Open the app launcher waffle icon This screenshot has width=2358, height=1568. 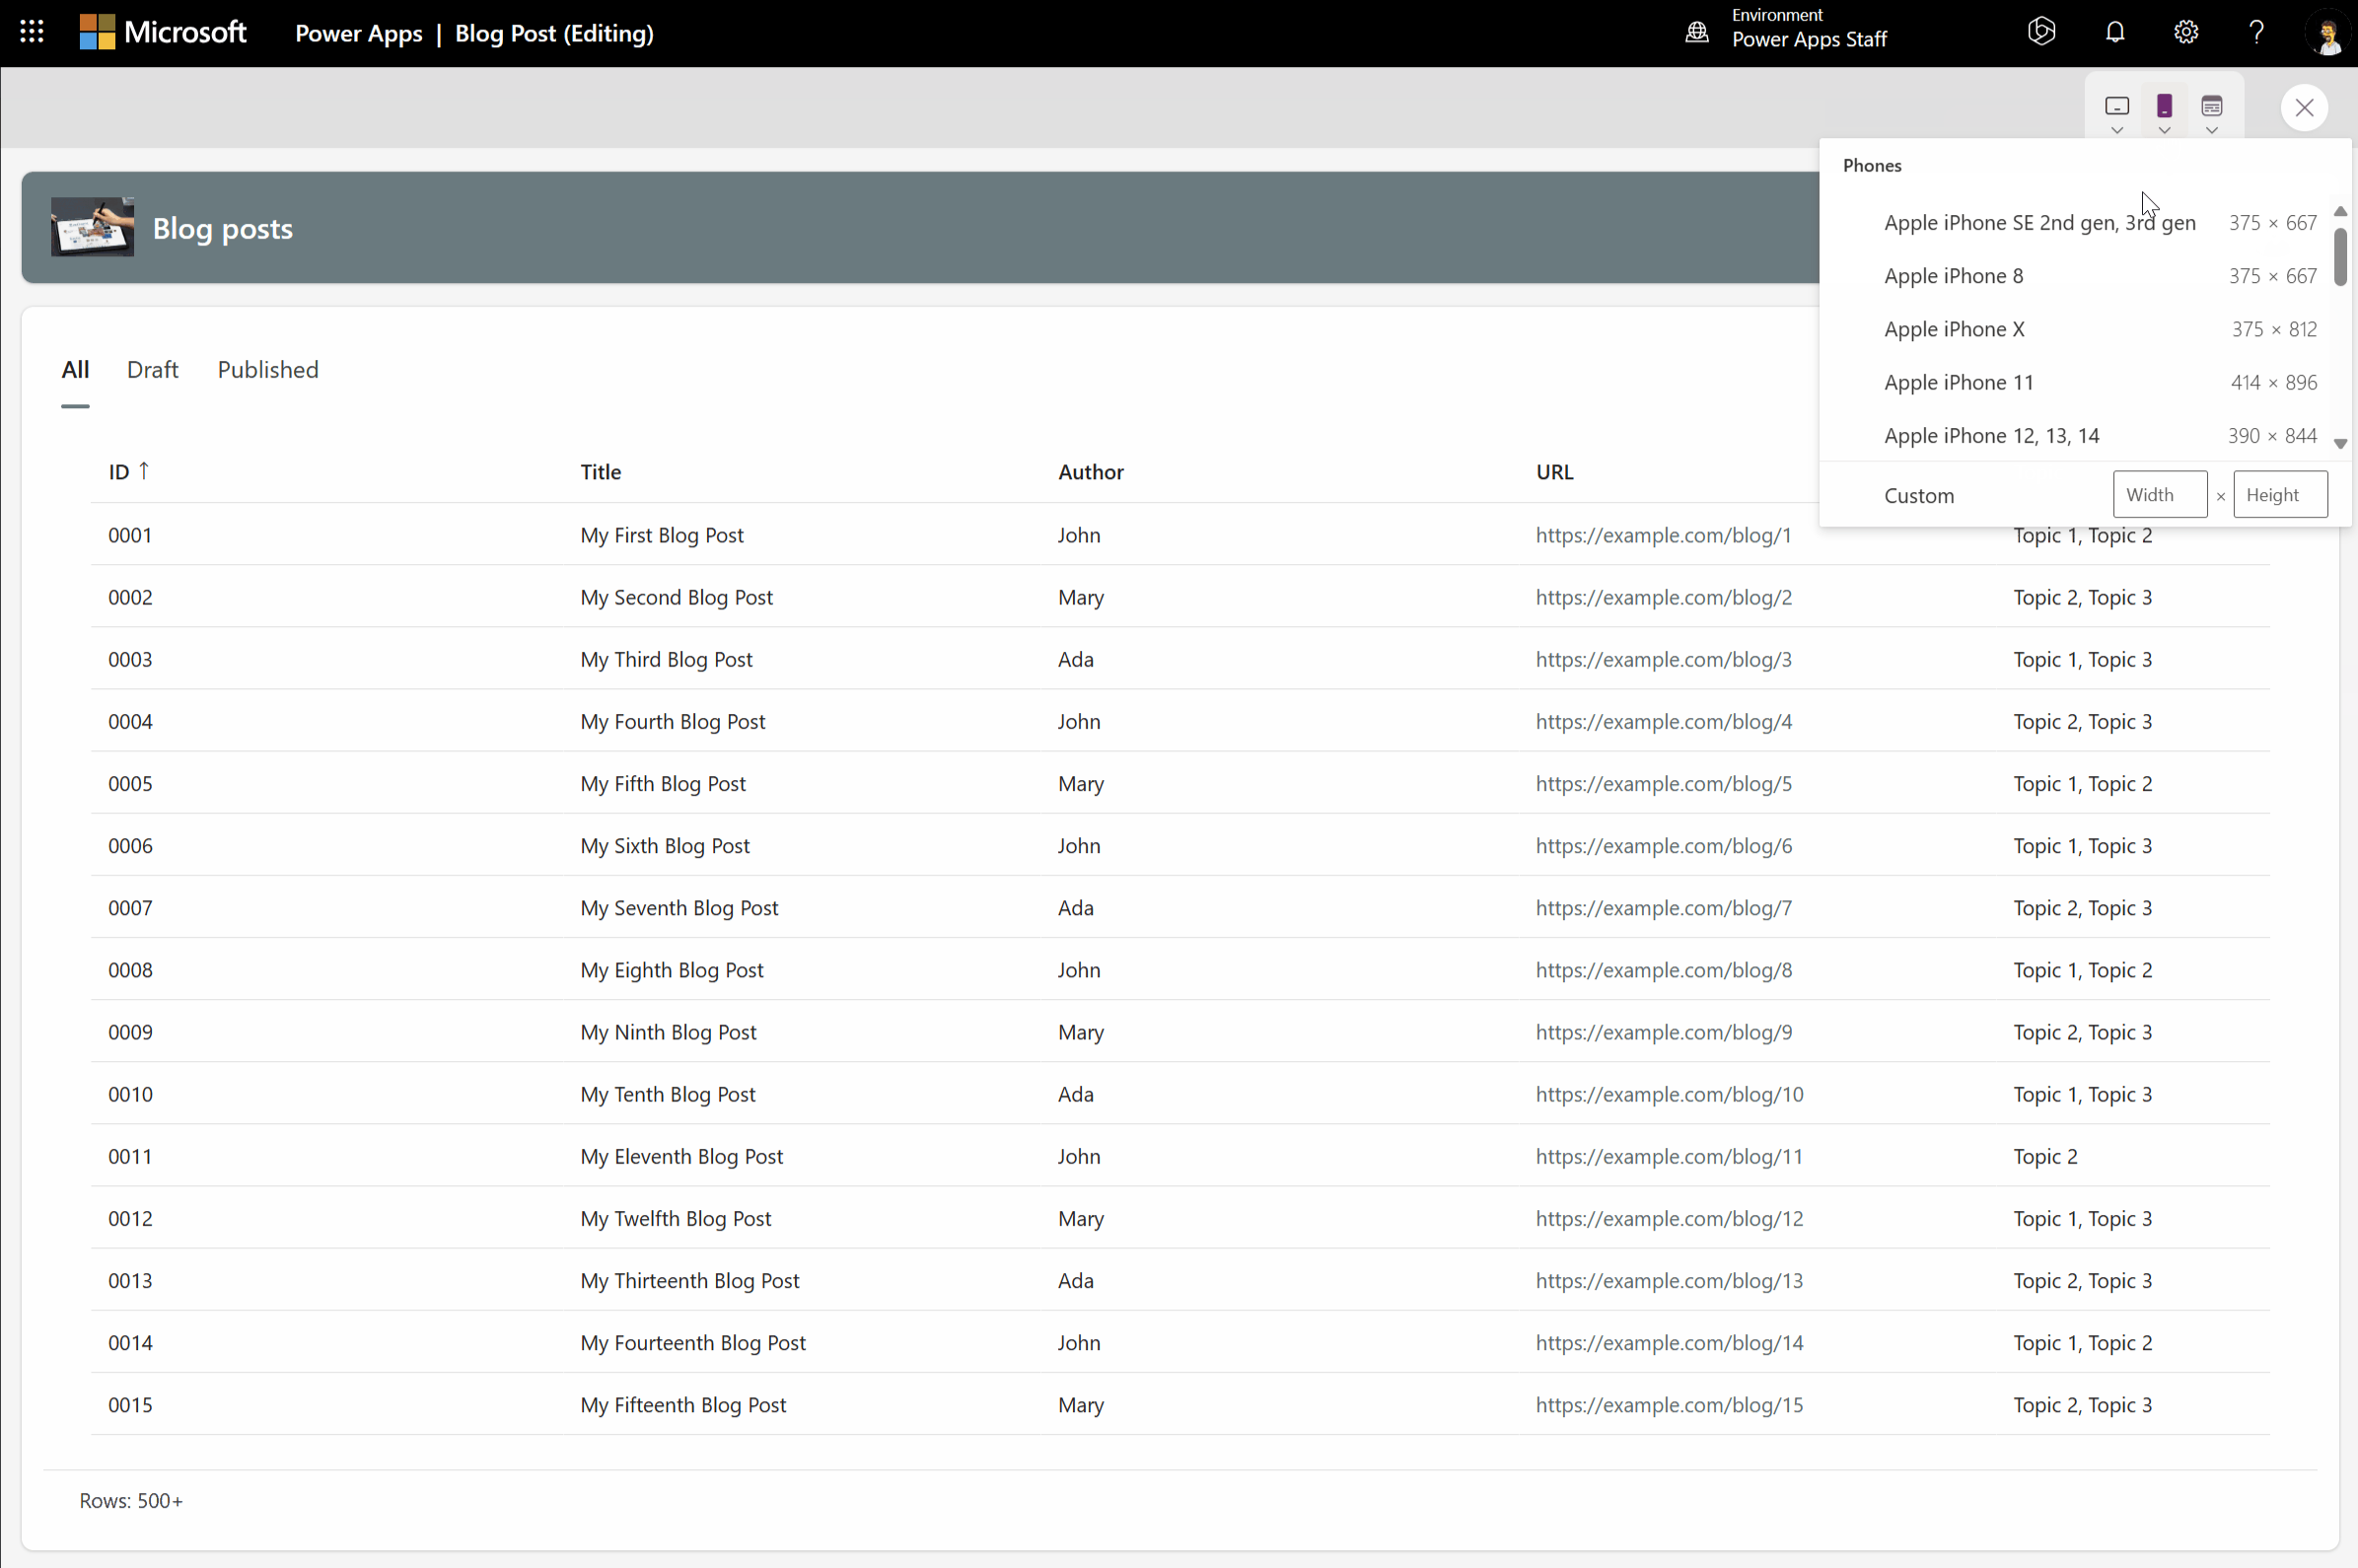coord(32,32)
